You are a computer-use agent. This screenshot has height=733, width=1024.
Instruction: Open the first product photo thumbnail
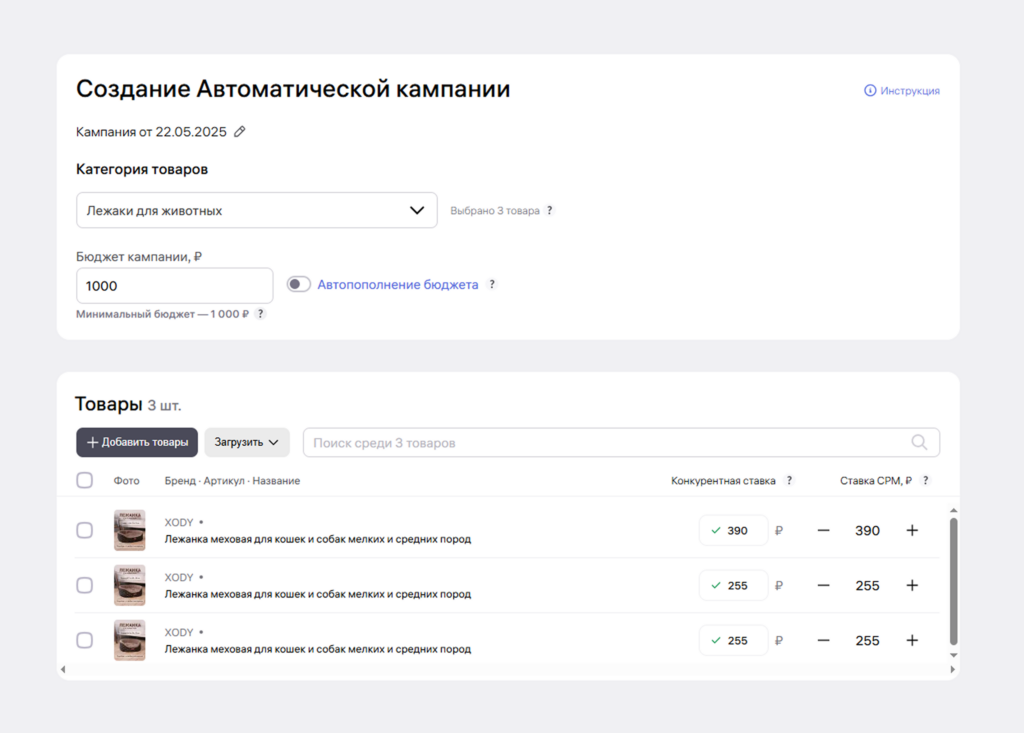point(129,530)
